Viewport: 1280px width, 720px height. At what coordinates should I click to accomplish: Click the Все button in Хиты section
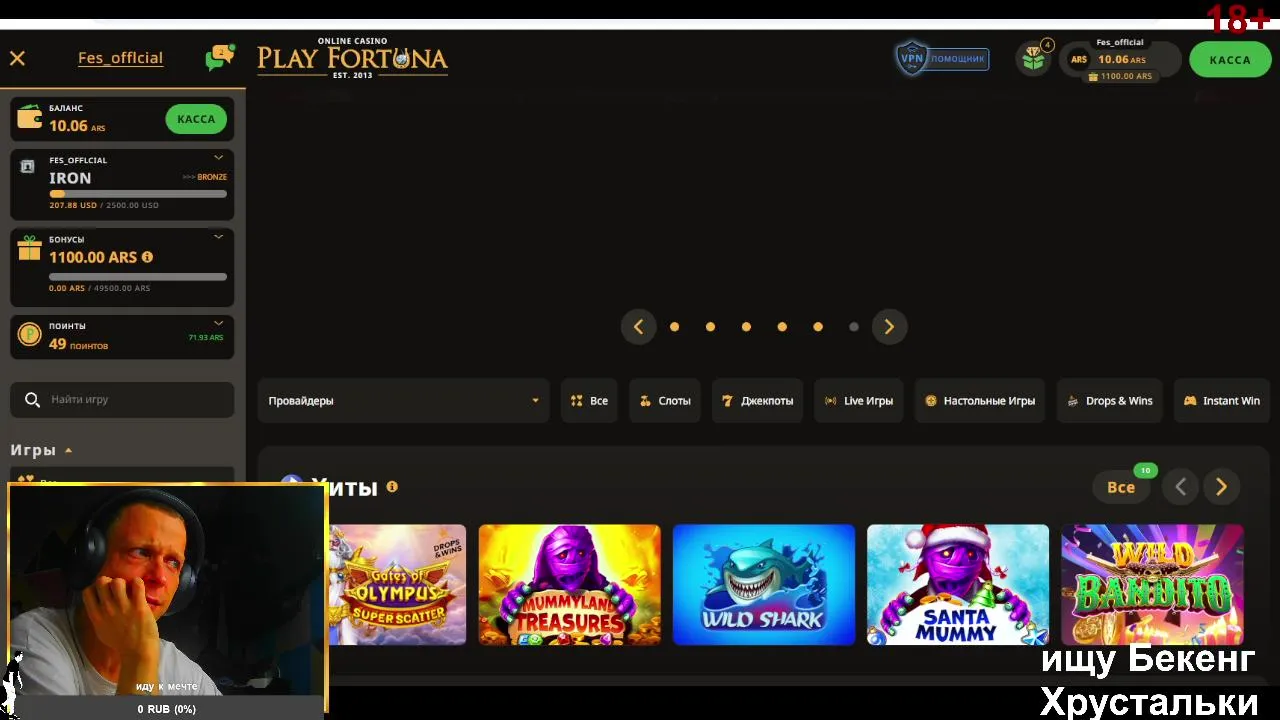coord(1121,487)
